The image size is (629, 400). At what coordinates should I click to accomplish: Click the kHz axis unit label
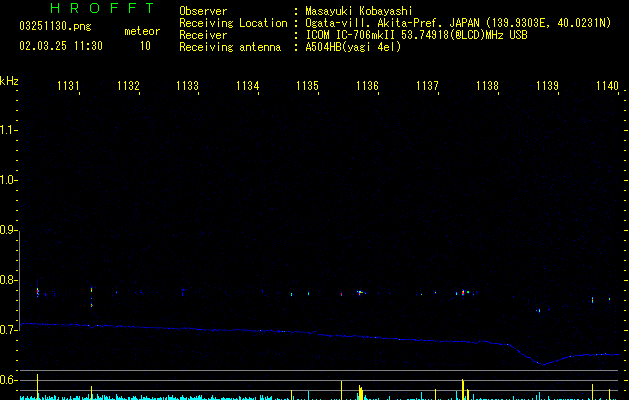point(9,81)
